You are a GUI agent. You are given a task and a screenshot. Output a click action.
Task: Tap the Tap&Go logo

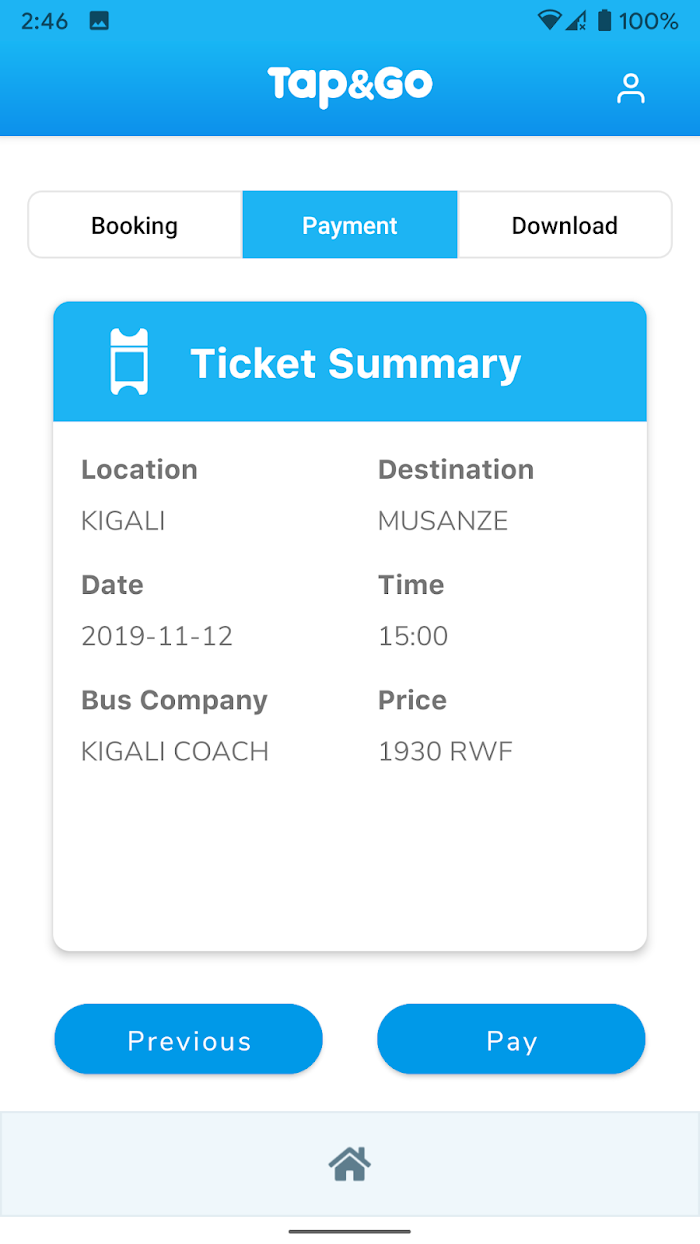[350, 86]
